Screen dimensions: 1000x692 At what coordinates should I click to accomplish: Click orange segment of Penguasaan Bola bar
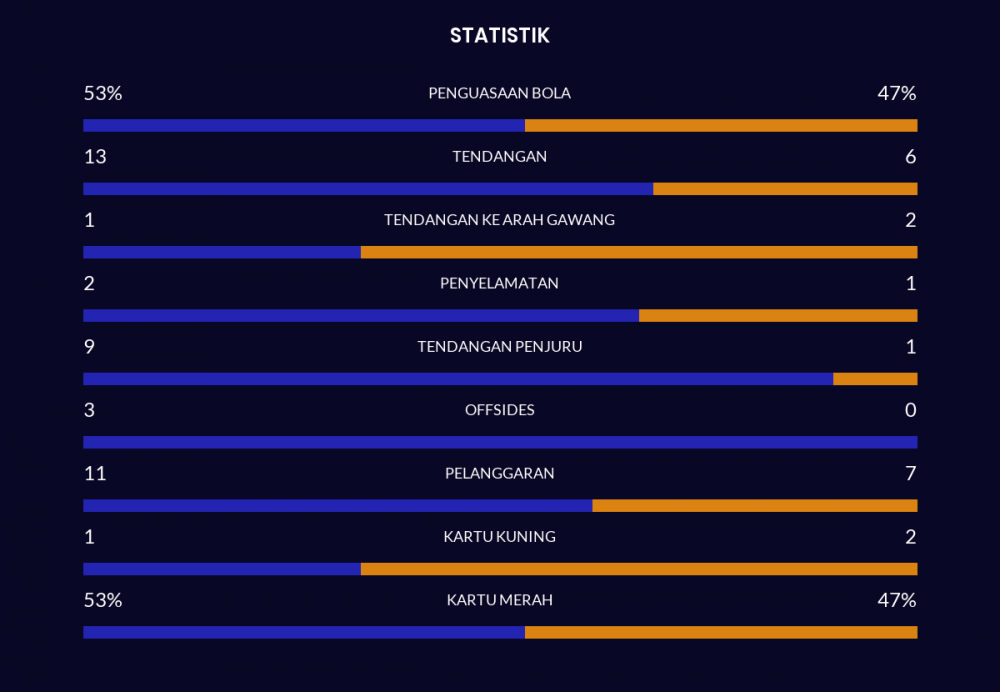(721, 125)
